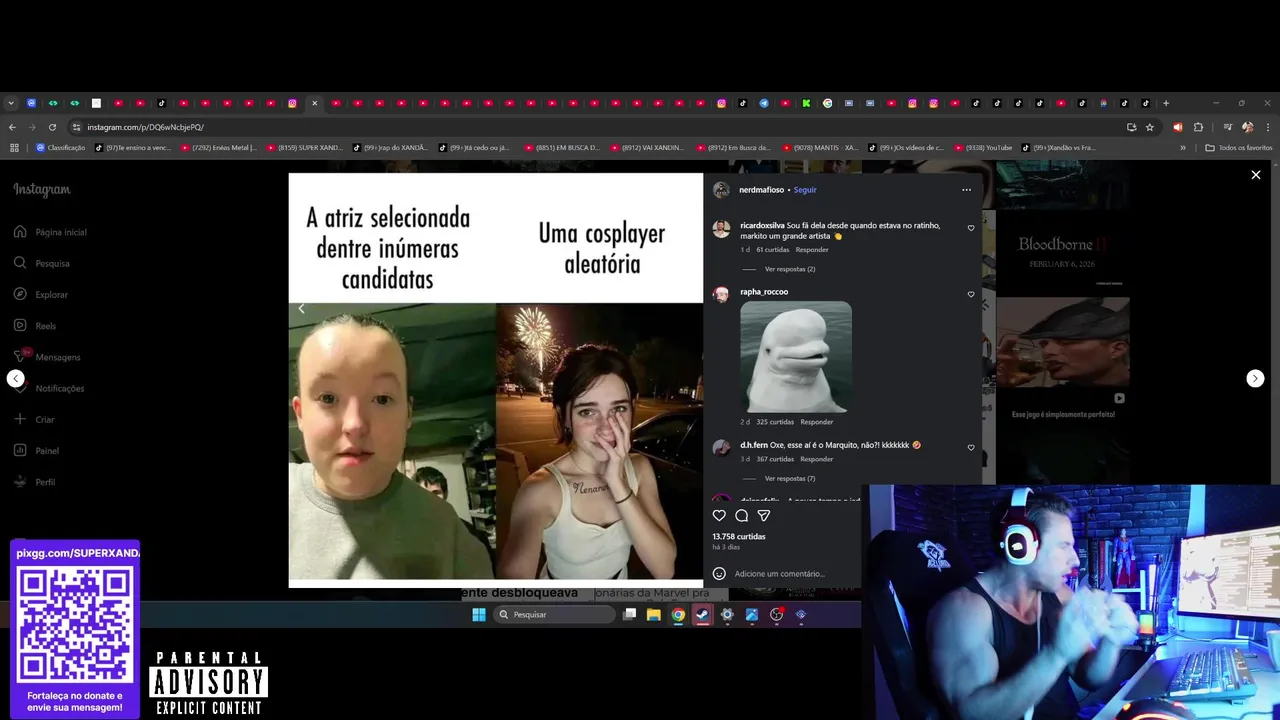Expand bookmarks overflow chevron

coord(1183,148)
